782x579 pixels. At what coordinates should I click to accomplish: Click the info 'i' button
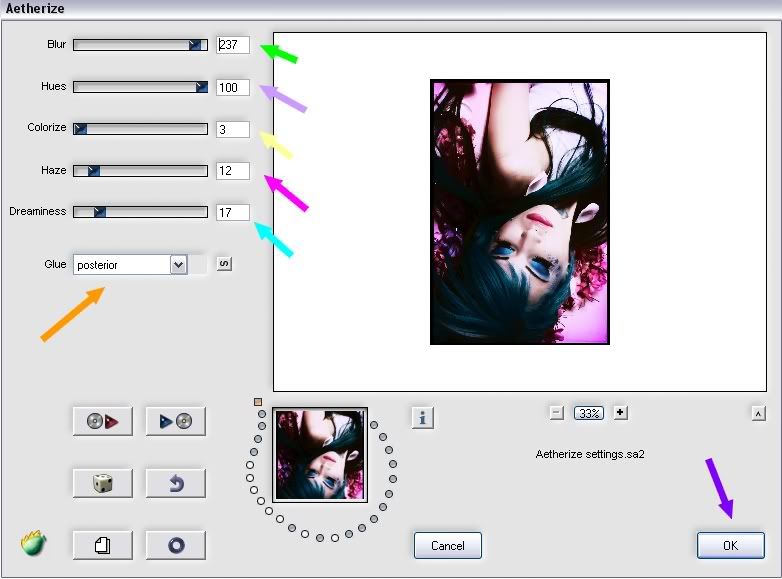(423, 417)
